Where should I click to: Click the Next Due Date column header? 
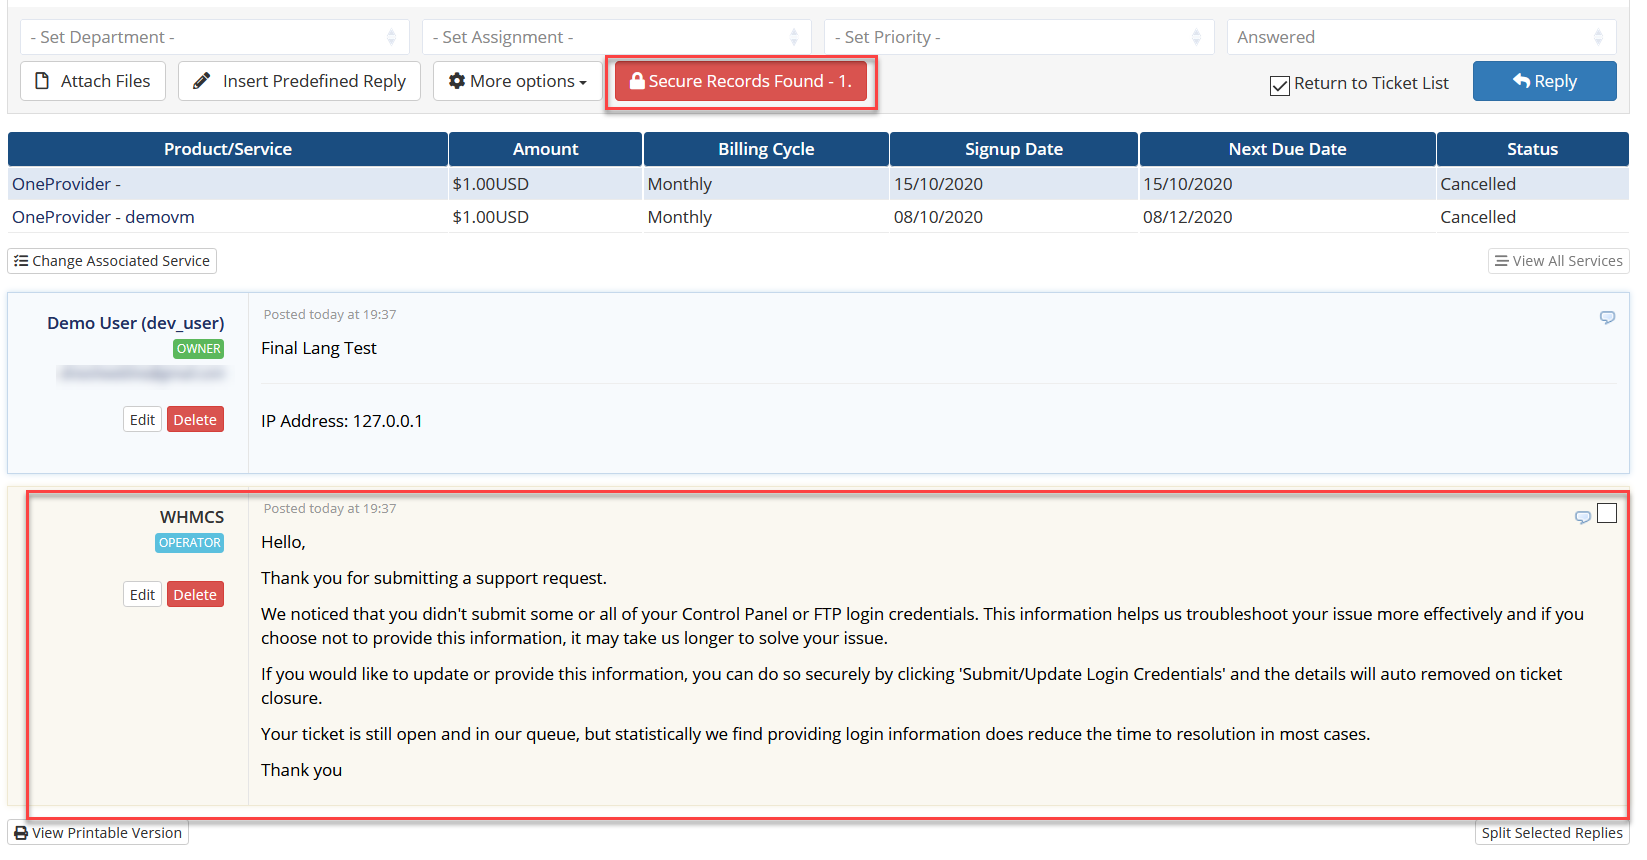[x=1287, y=149]
